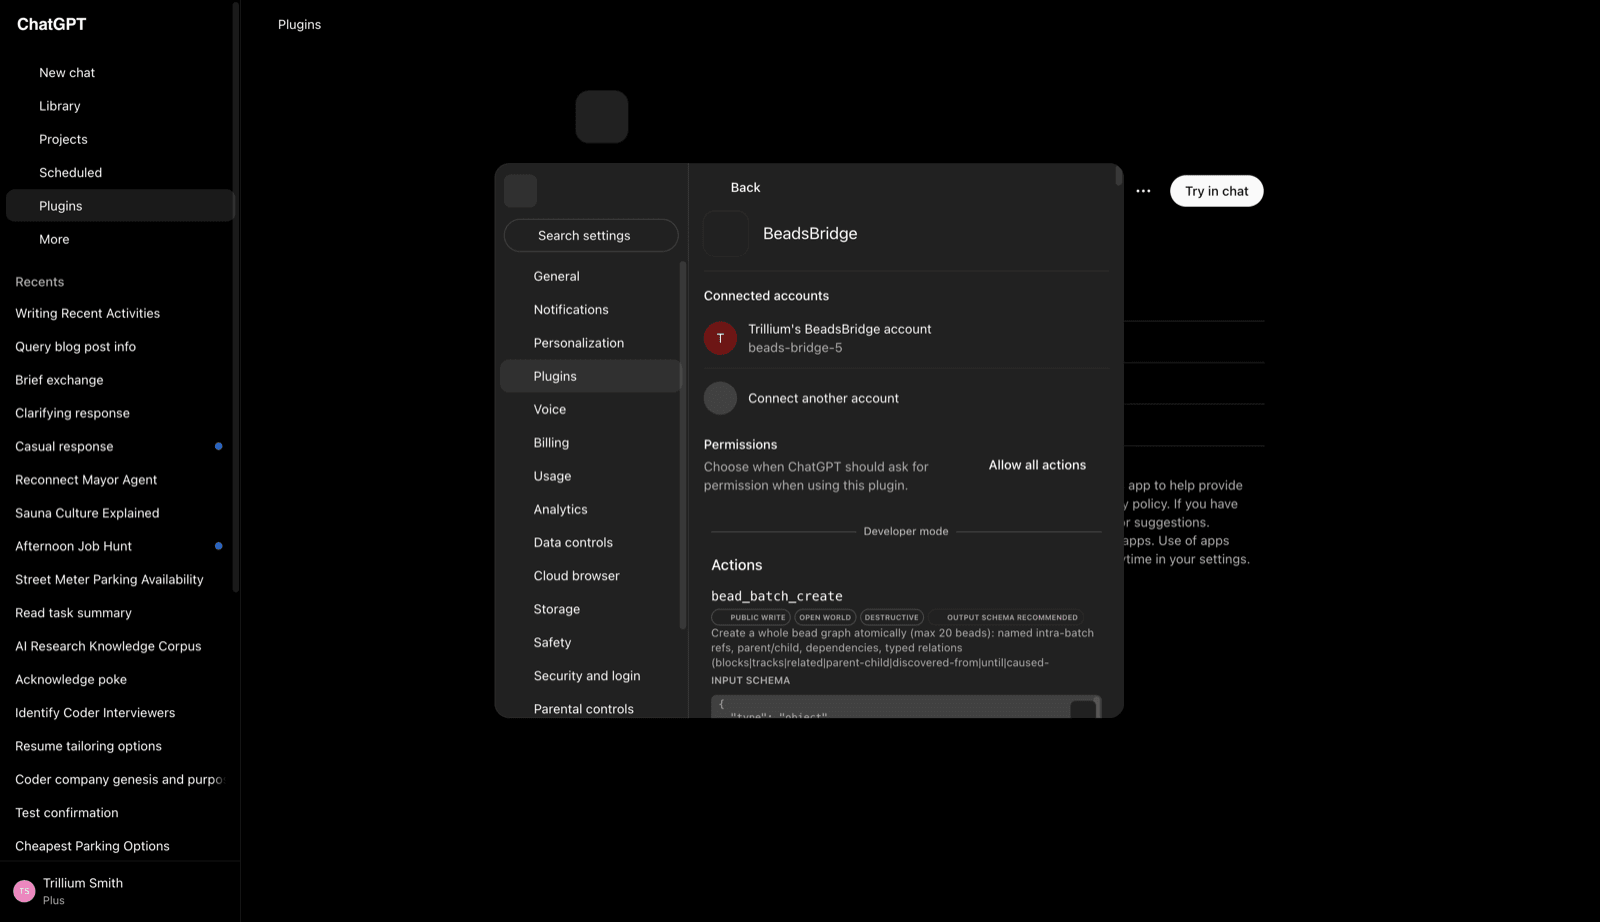Image resolution: width=1600 pixels, height=922 pixels.
Task: Open Cloud browser settings
Action: pyautogui.click(x=590, y=576)
